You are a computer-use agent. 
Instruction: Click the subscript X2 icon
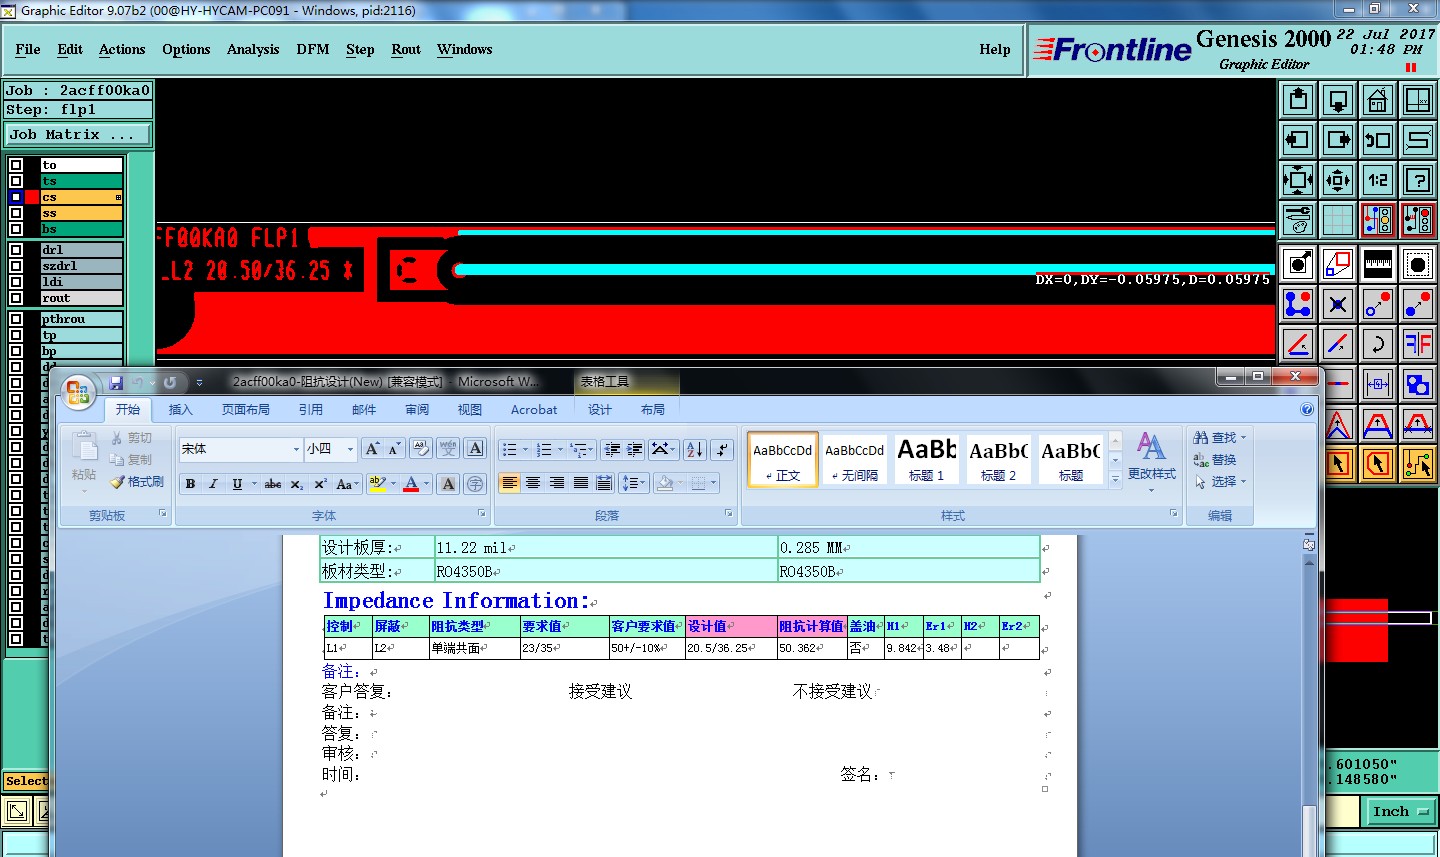[x=297, y=484]
